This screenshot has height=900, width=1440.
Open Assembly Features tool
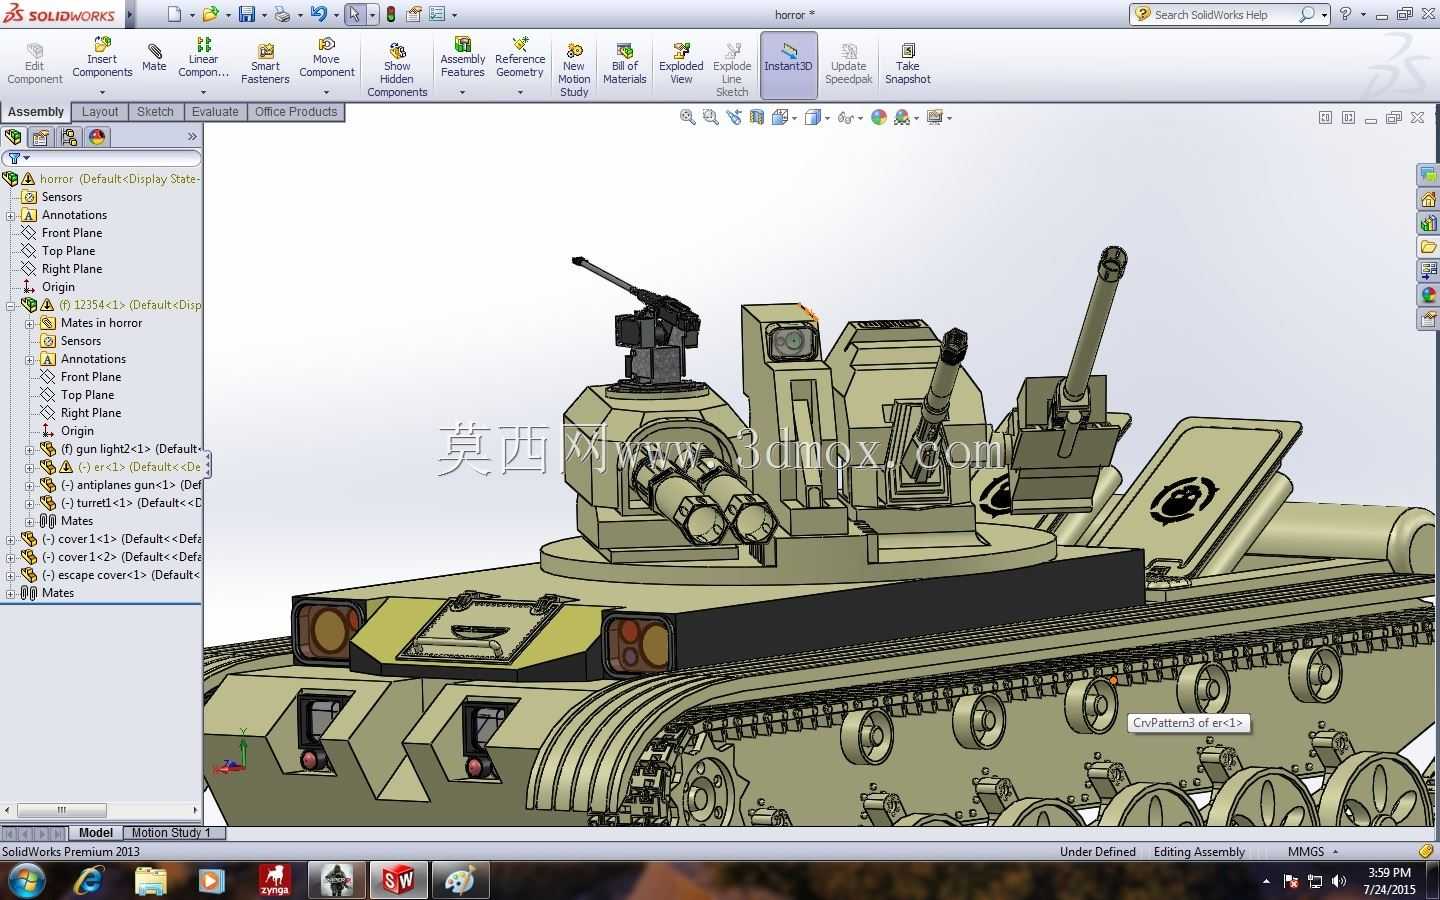pyautogui.click(x=462, y=58)
